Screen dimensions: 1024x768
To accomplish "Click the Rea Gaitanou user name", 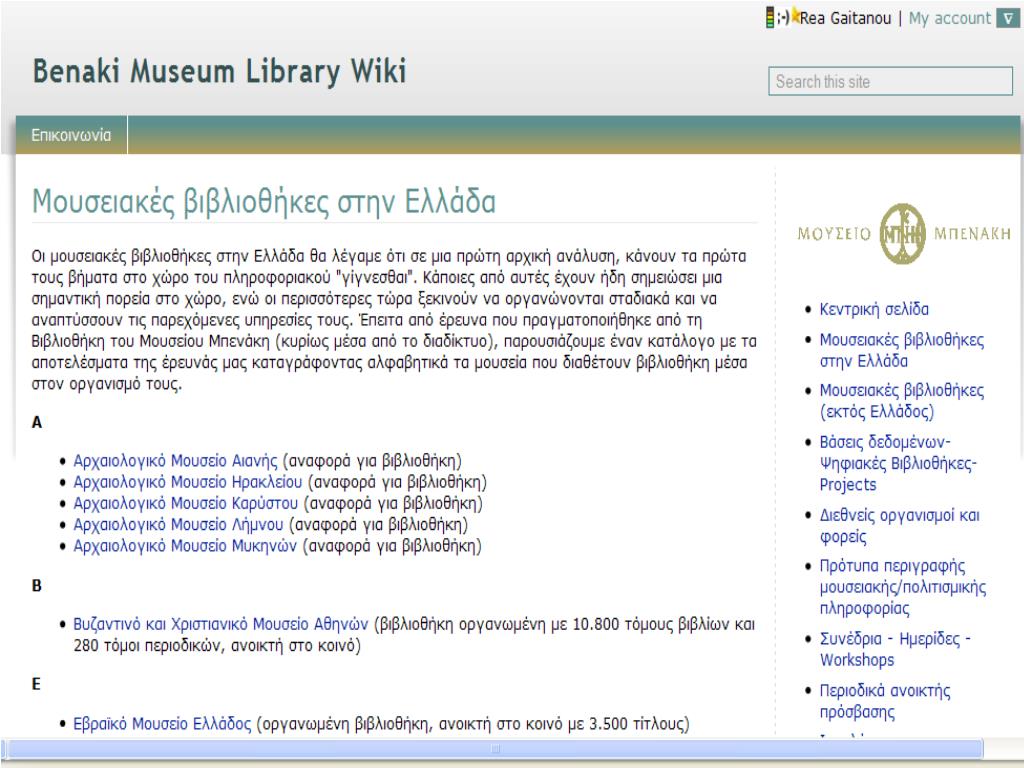I will [x=845, y=18].
